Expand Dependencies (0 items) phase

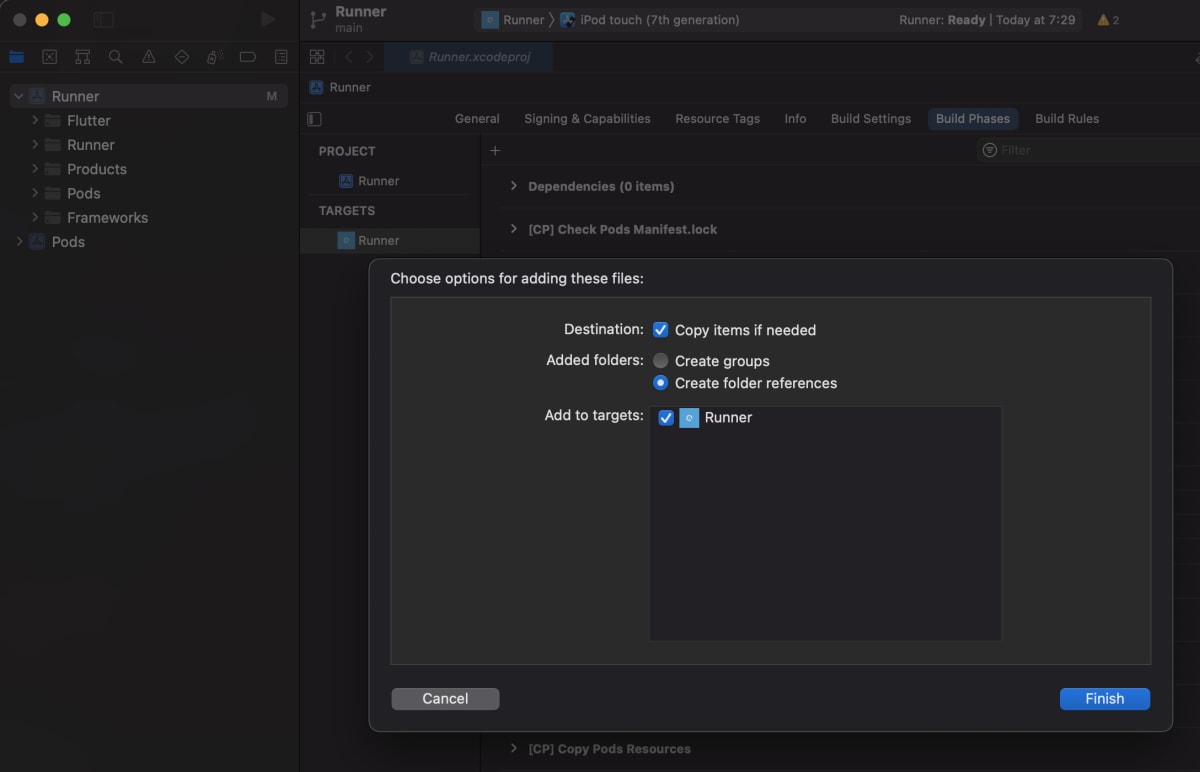[x=514, y=186]
